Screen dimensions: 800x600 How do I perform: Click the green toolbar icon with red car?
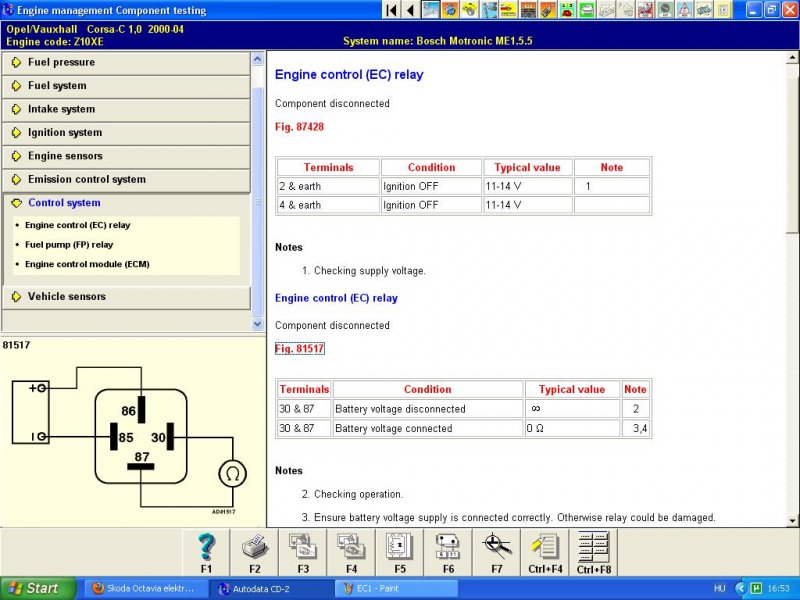click(x=567, y=10)
